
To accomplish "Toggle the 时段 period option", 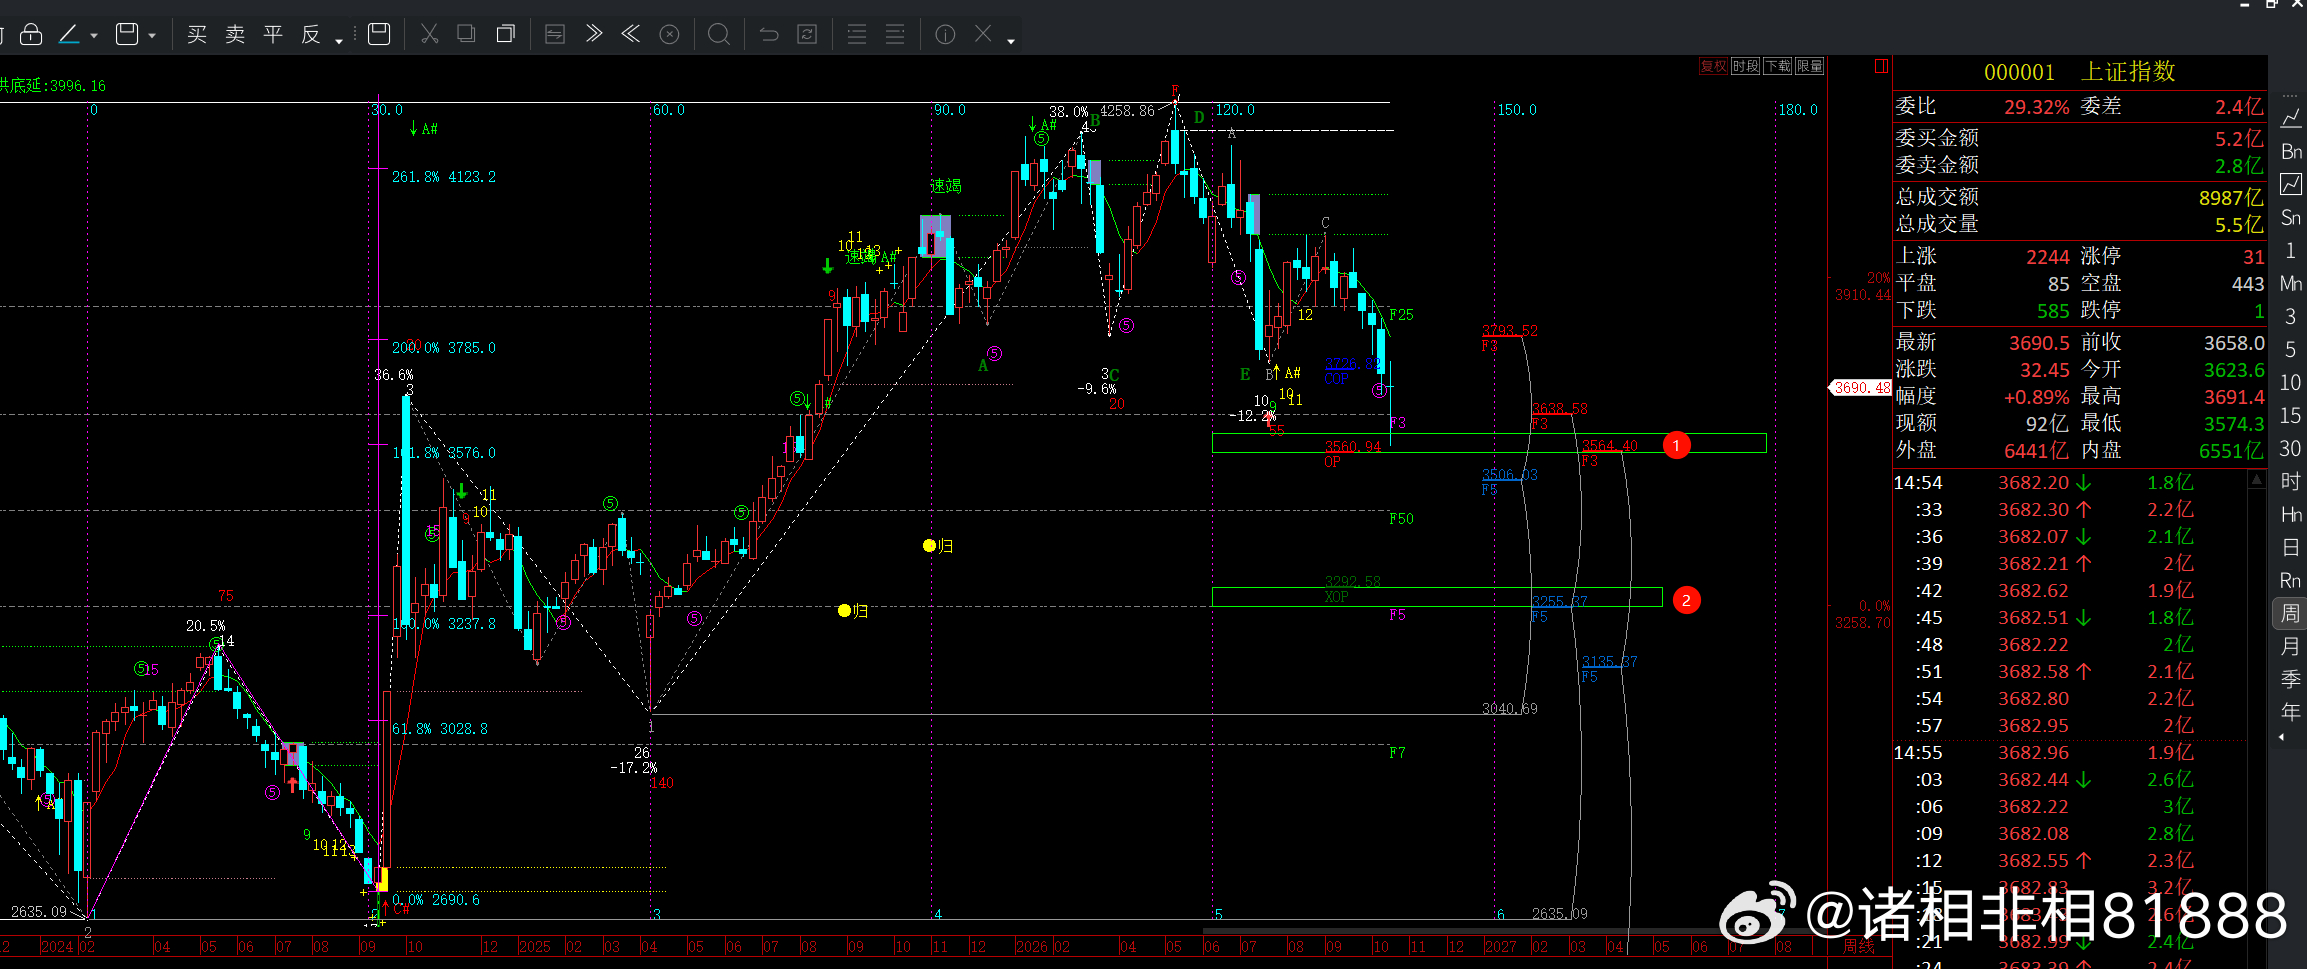I will tap(1746, 66).
